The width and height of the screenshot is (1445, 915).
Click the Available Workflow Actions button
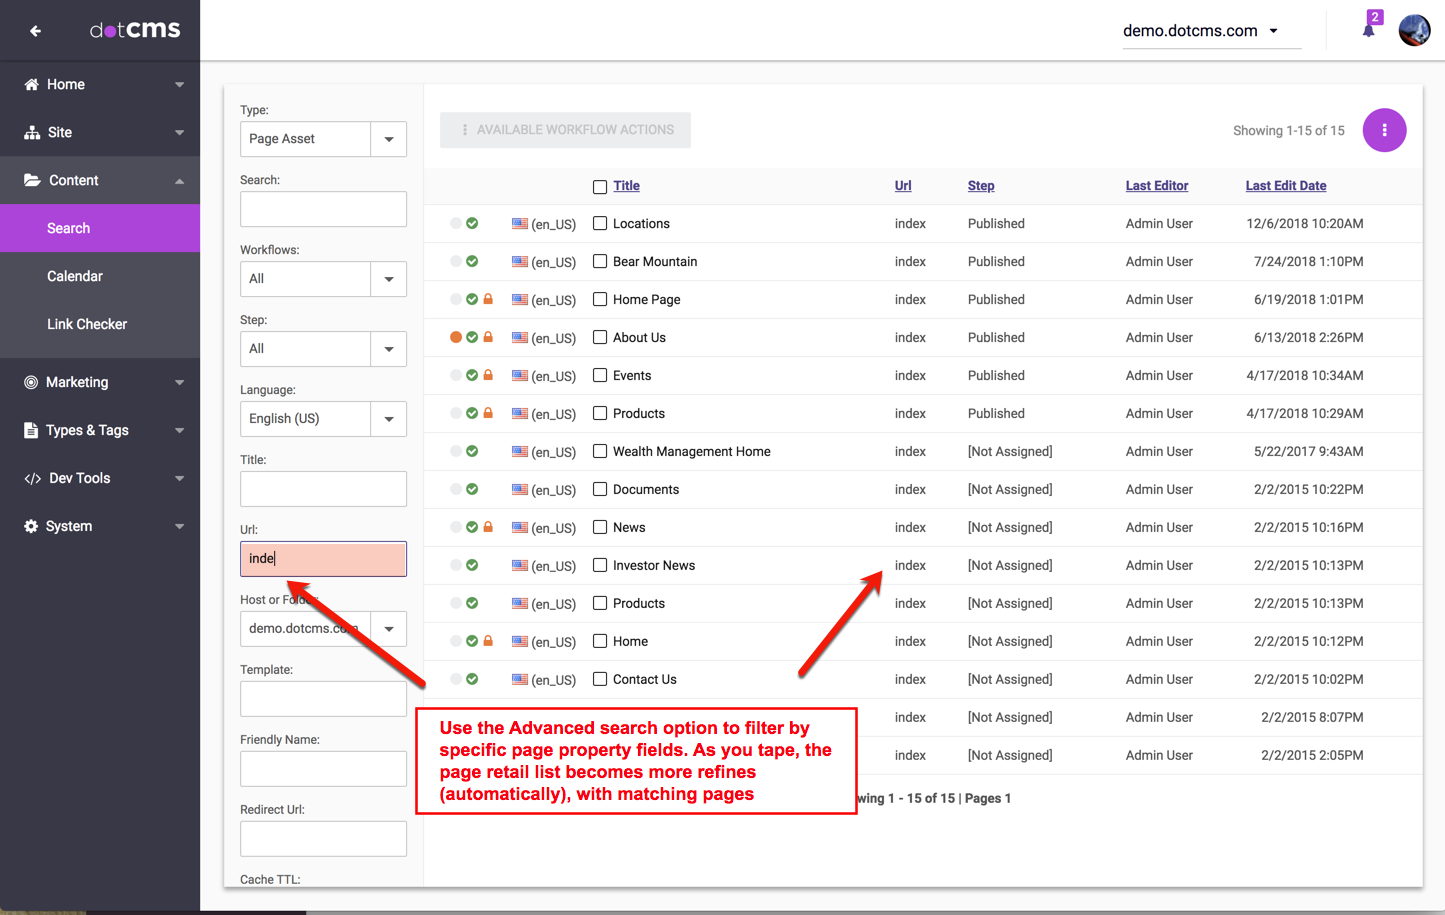point(565,130)
